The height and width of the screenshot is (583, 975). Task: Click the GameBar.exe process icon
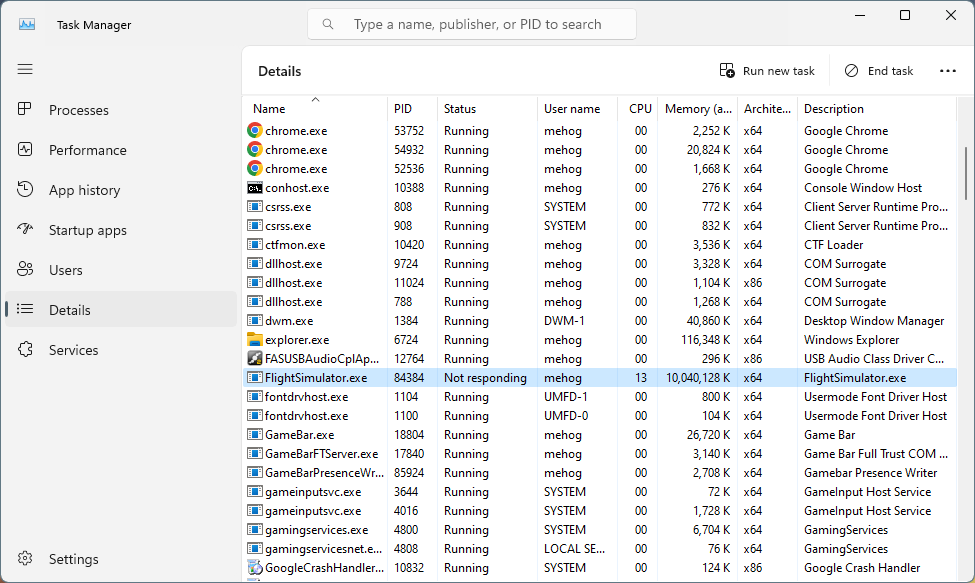[x=254, y=434]
